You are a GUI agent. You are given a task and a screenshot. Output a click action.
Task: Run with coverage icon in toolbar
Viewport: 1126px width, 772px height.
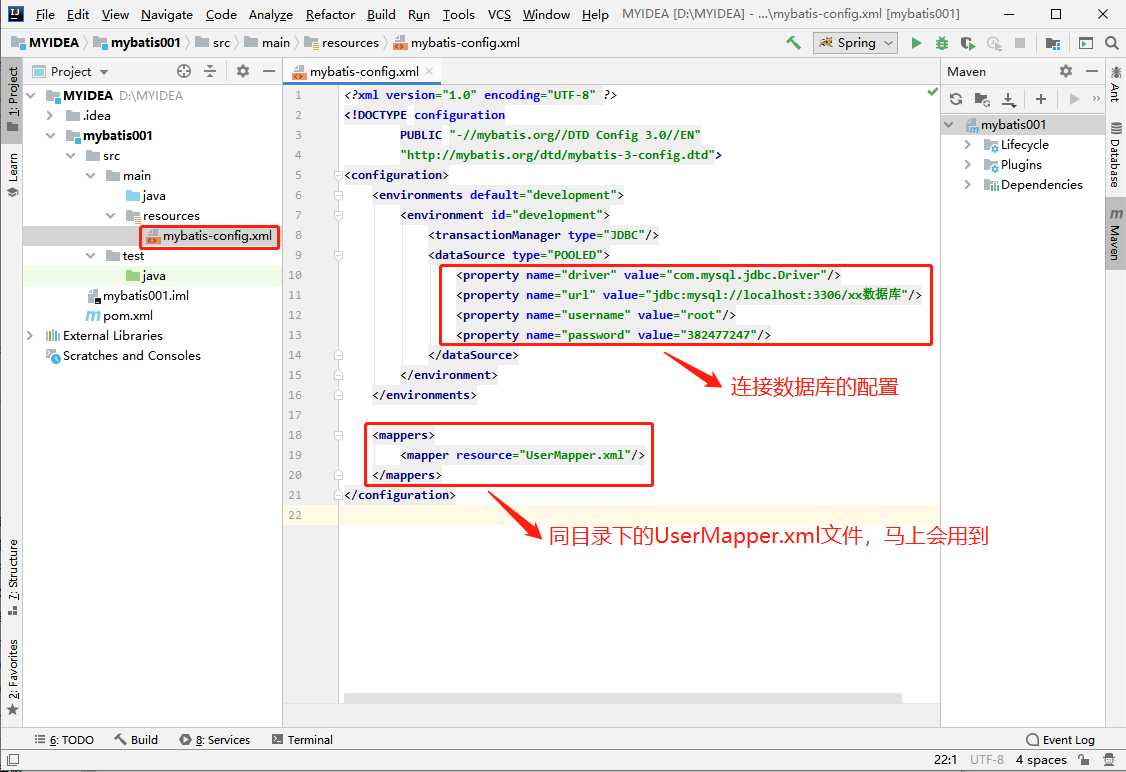coord(967,43)
